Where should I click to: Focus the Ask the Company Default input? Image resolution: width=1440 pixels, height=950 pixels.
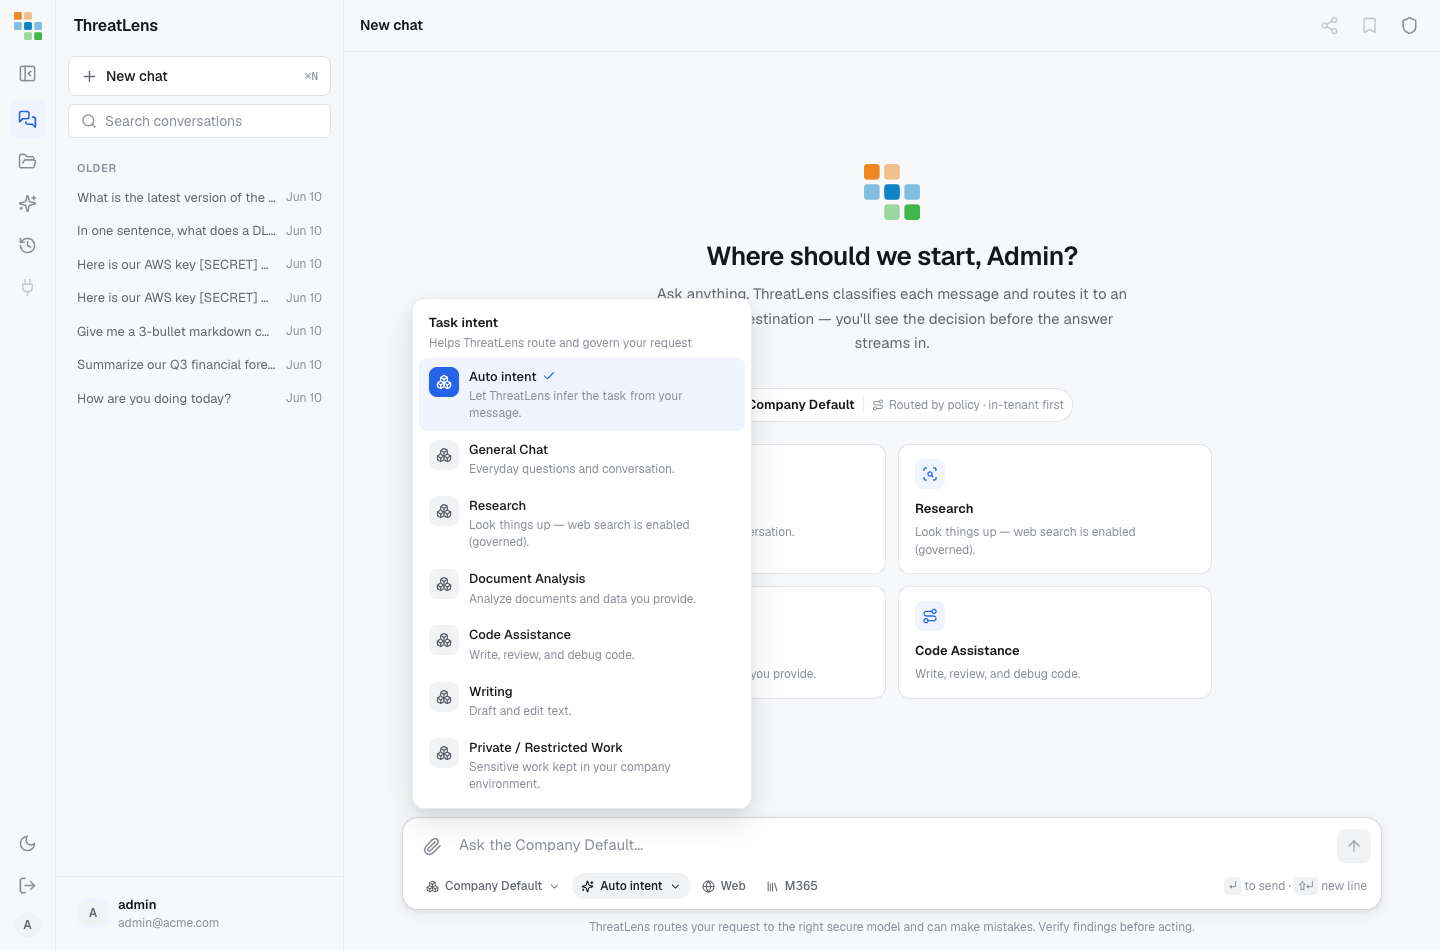pos(890,845)
